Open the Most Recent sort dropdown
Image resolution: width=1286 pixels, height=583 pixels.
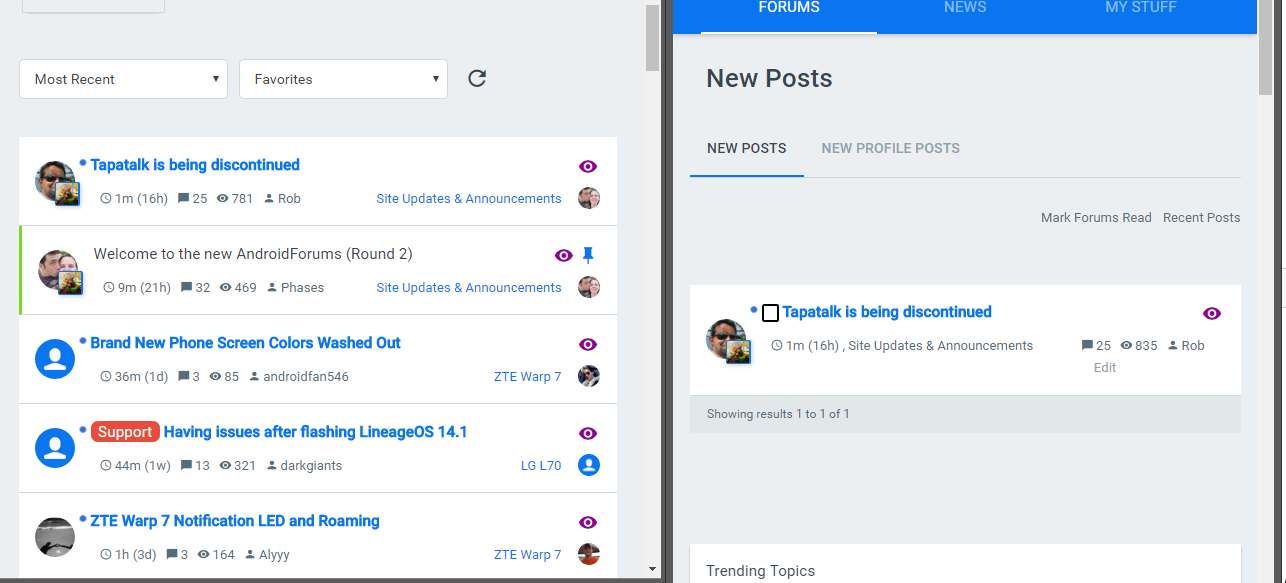pos(123,79)
